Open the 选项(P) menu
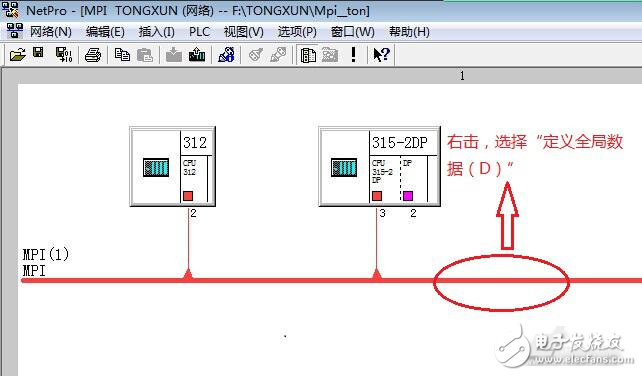This screenshot has height=376, width=642. point(297,32)
